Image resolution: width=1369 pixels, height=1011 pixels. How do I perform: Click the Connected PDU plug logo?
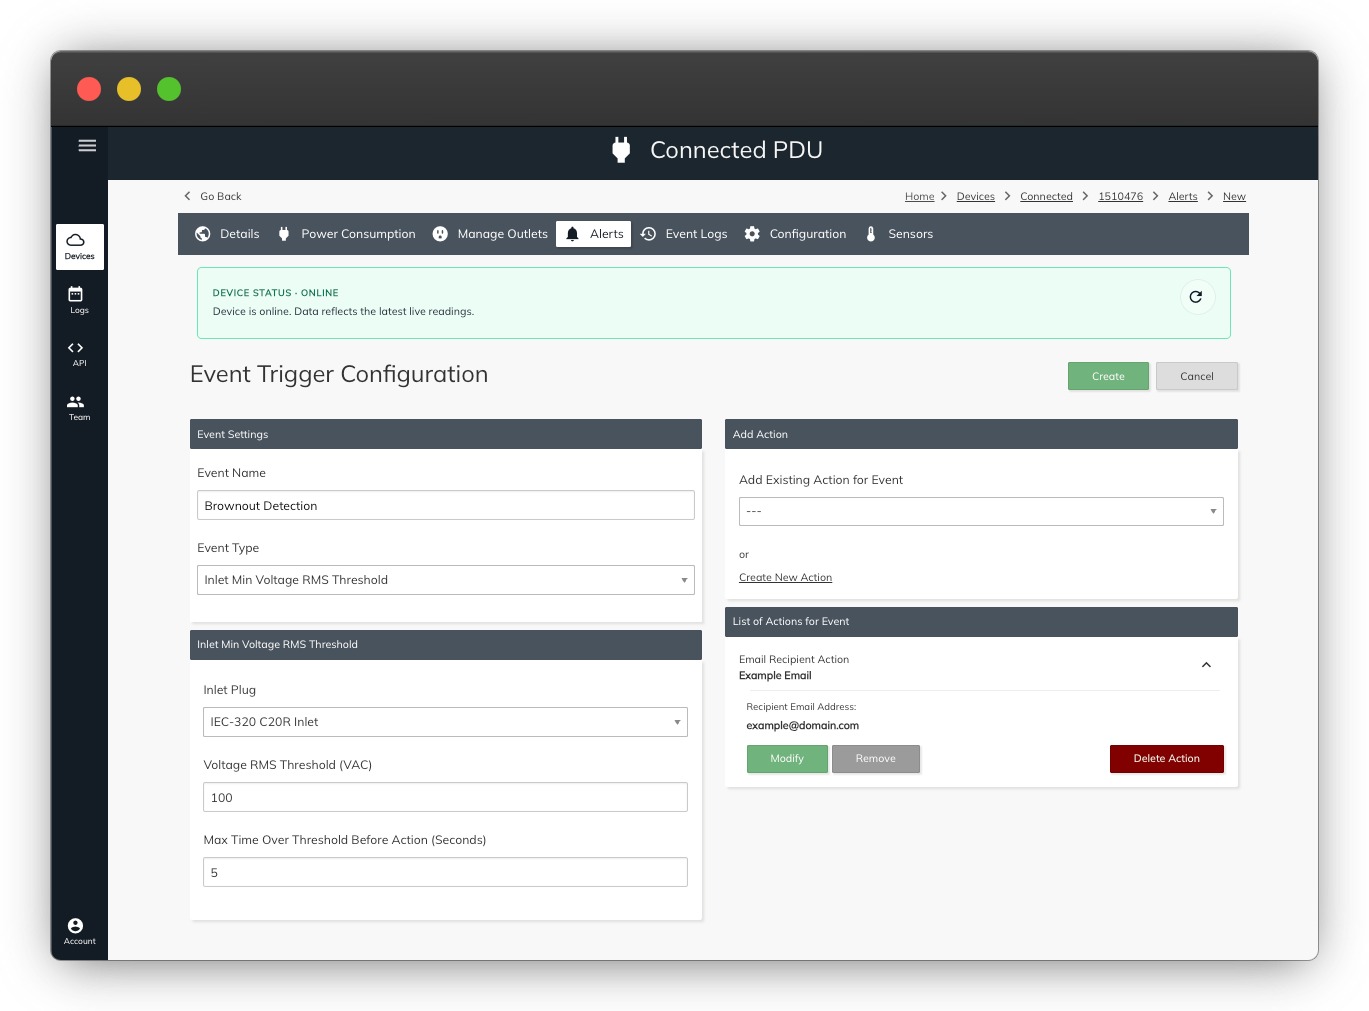point(621,150)
